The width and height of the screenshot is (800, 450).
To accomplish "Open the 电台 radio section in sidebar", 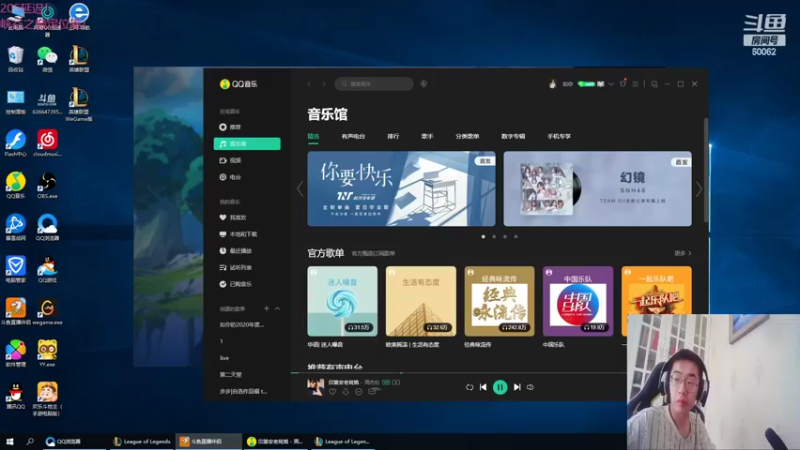I will (x=230, y=177).
